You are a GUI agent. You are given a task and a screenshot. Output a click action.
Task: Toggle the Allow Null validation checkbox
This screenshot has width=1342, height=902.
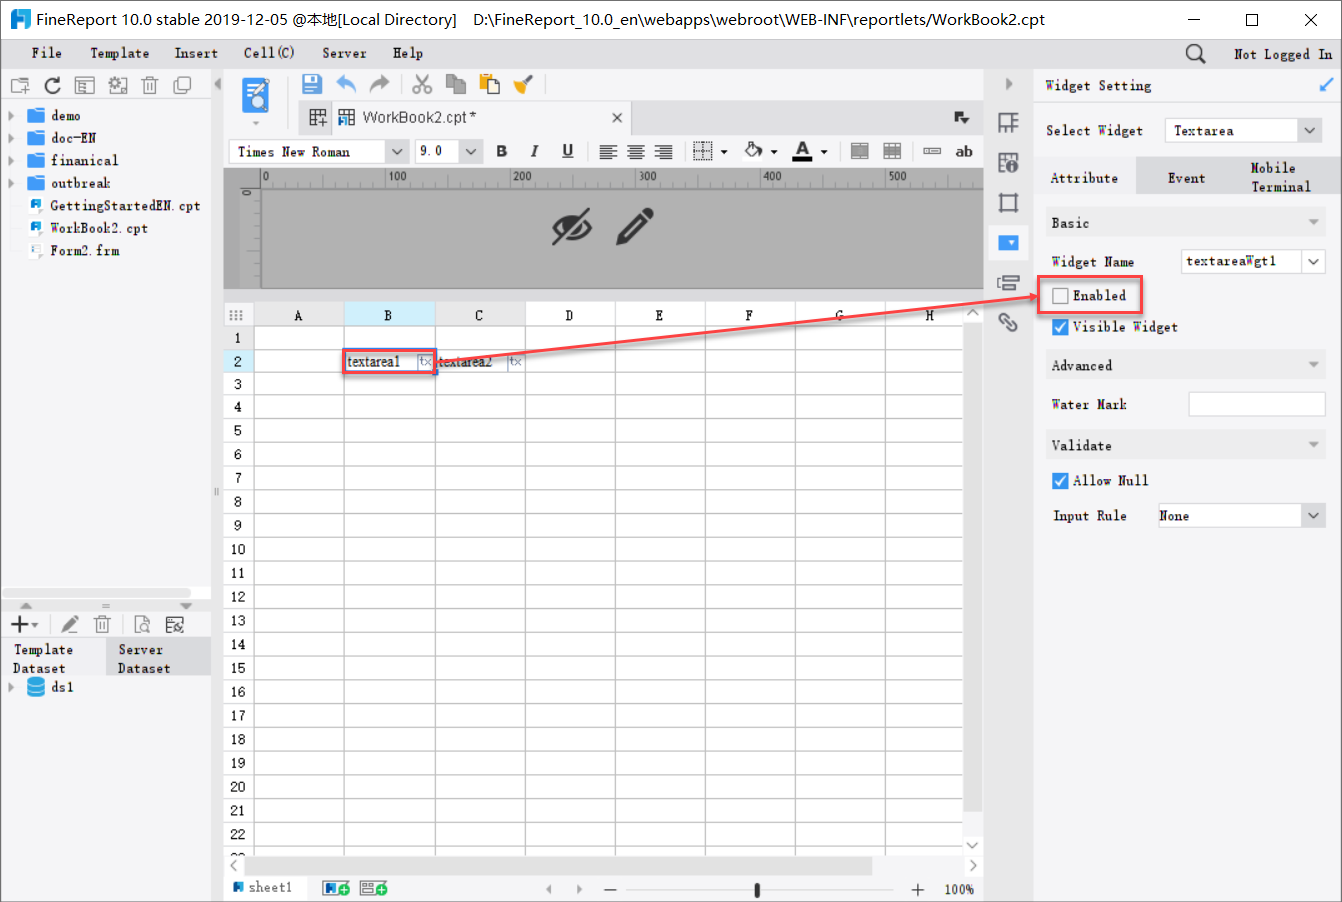tap(1060, 480)
